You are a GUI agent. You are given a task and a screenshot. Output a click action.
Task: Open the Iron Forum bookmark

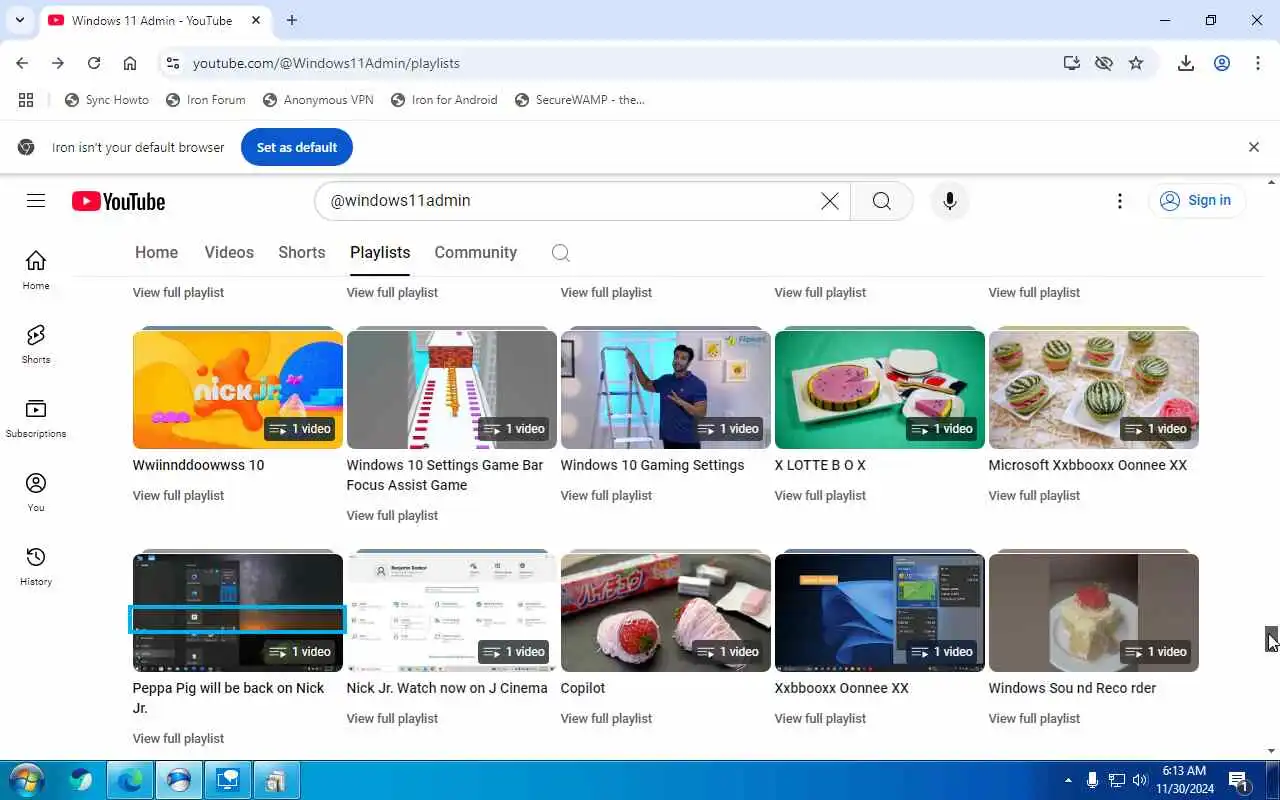pos(205,100)
